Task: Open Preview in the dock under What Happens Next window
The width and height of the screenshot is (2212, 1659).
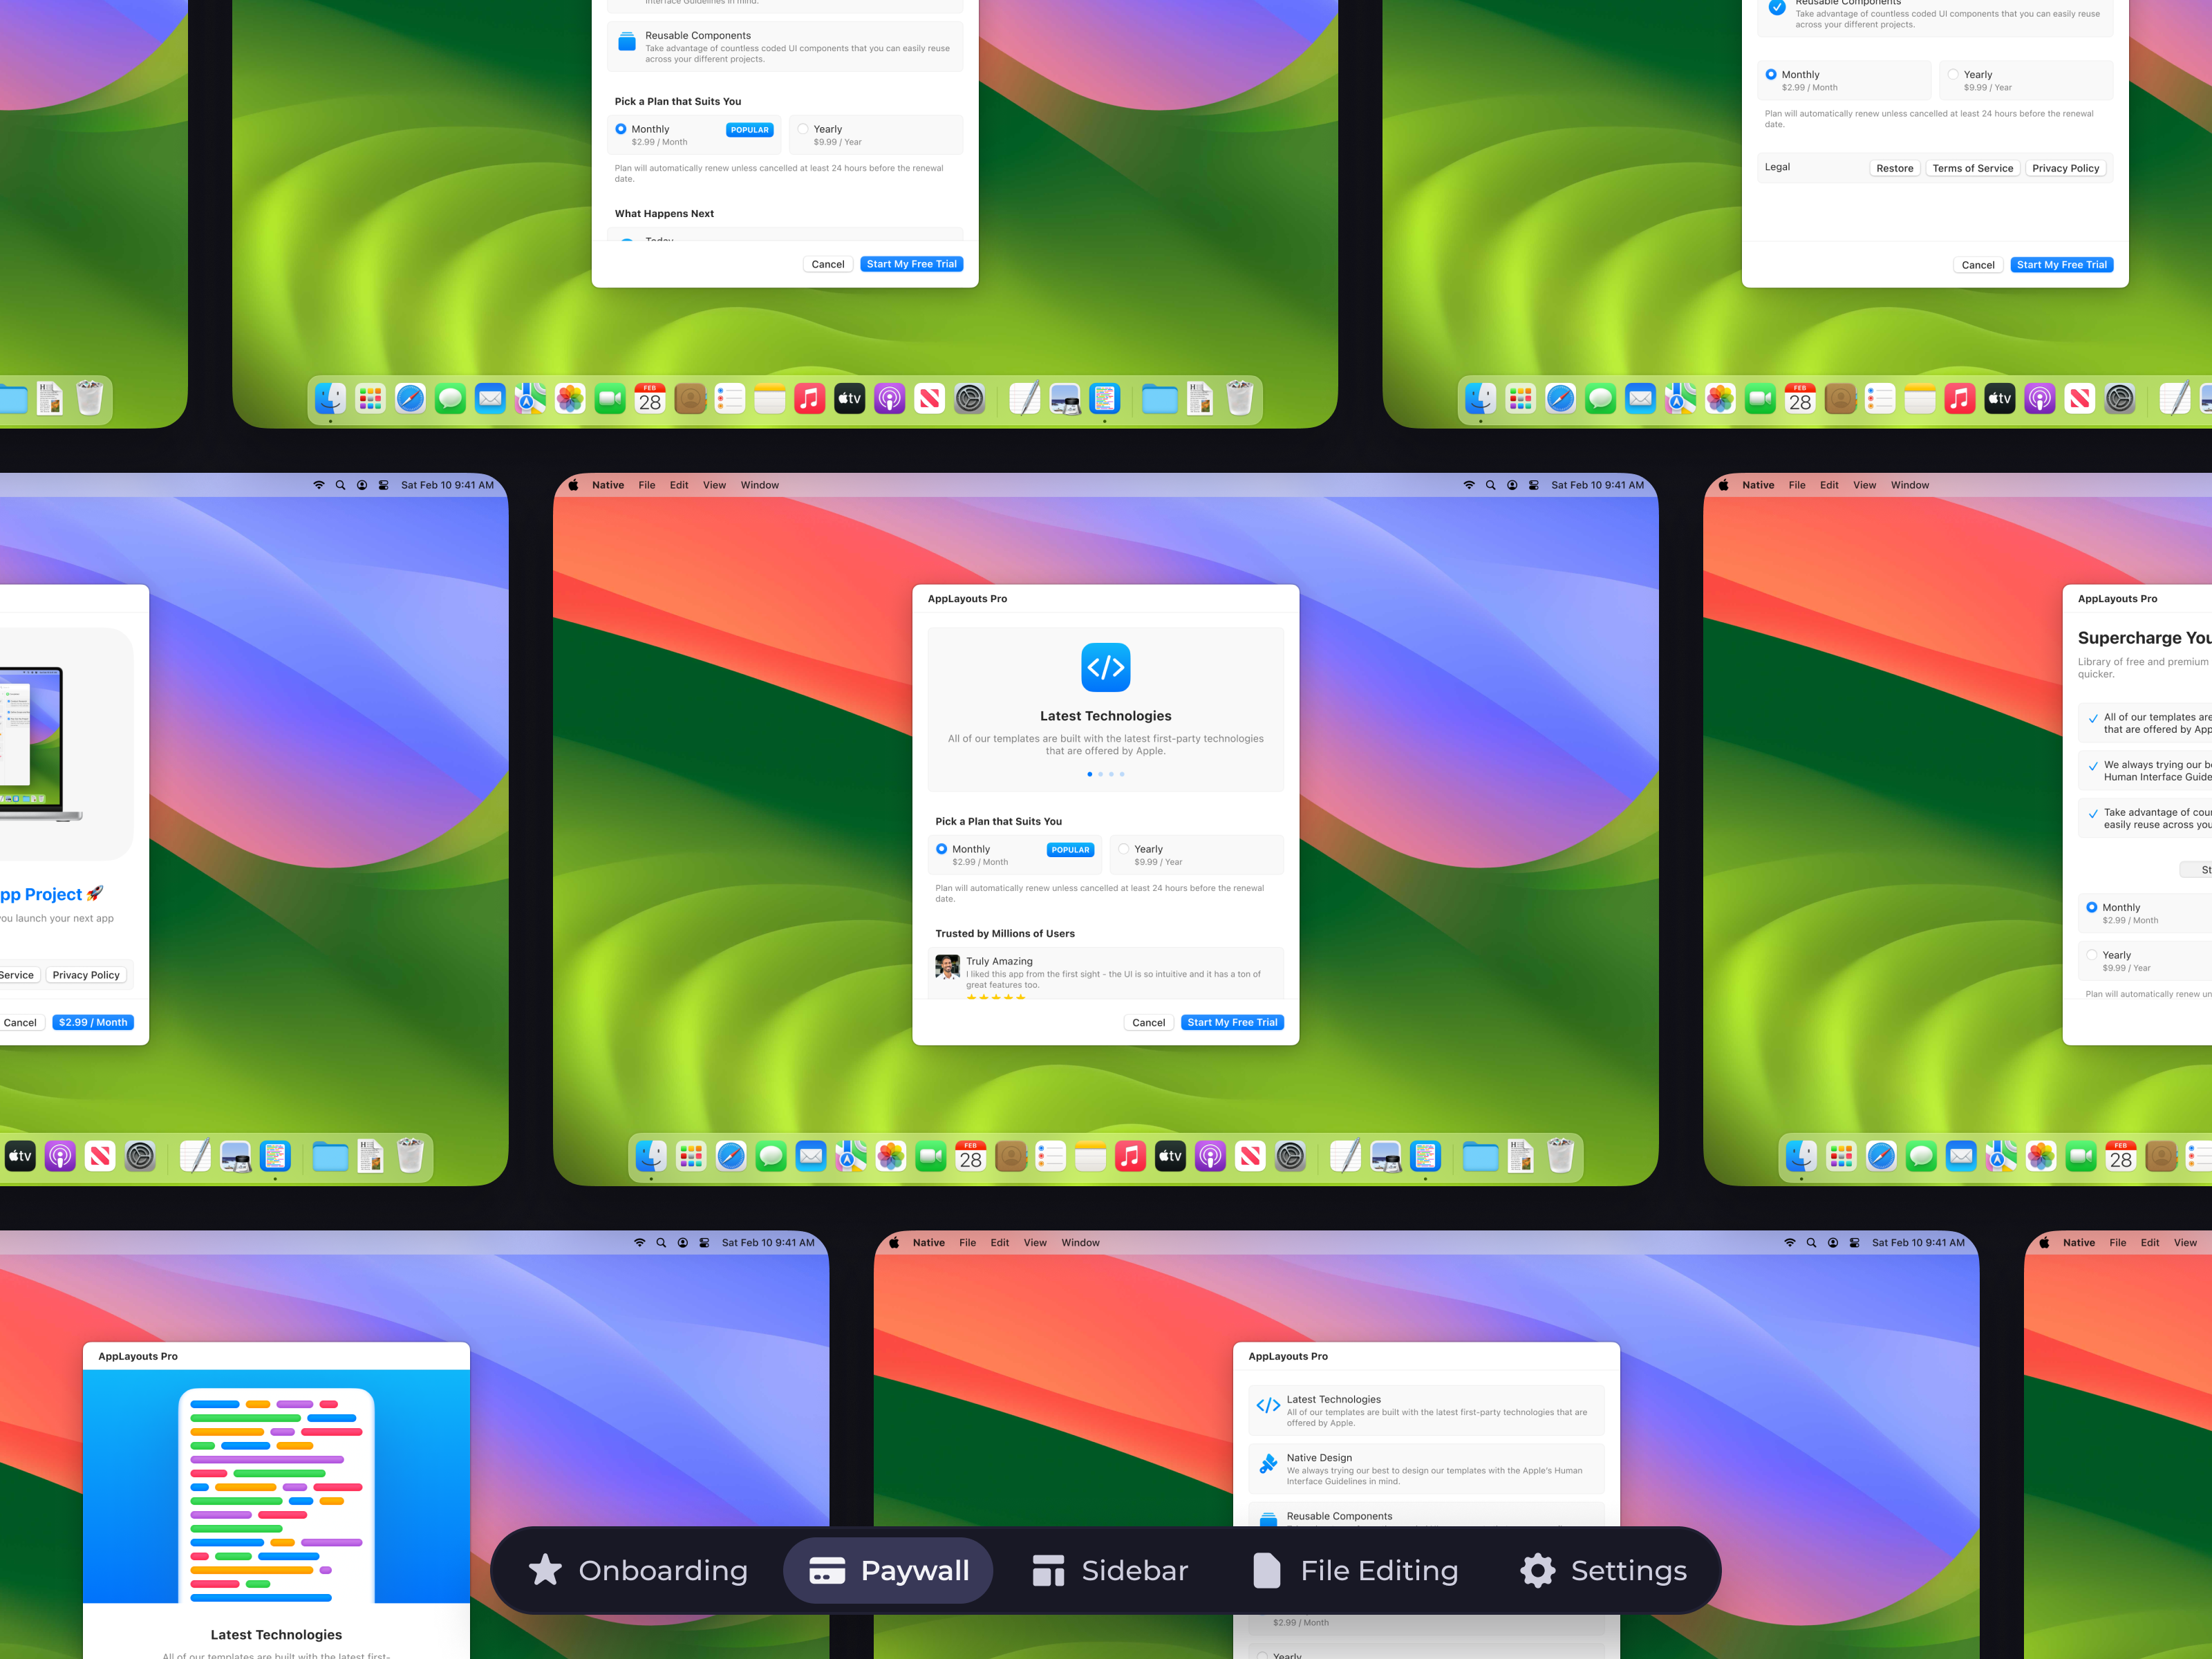Action: coord(1065,399)
